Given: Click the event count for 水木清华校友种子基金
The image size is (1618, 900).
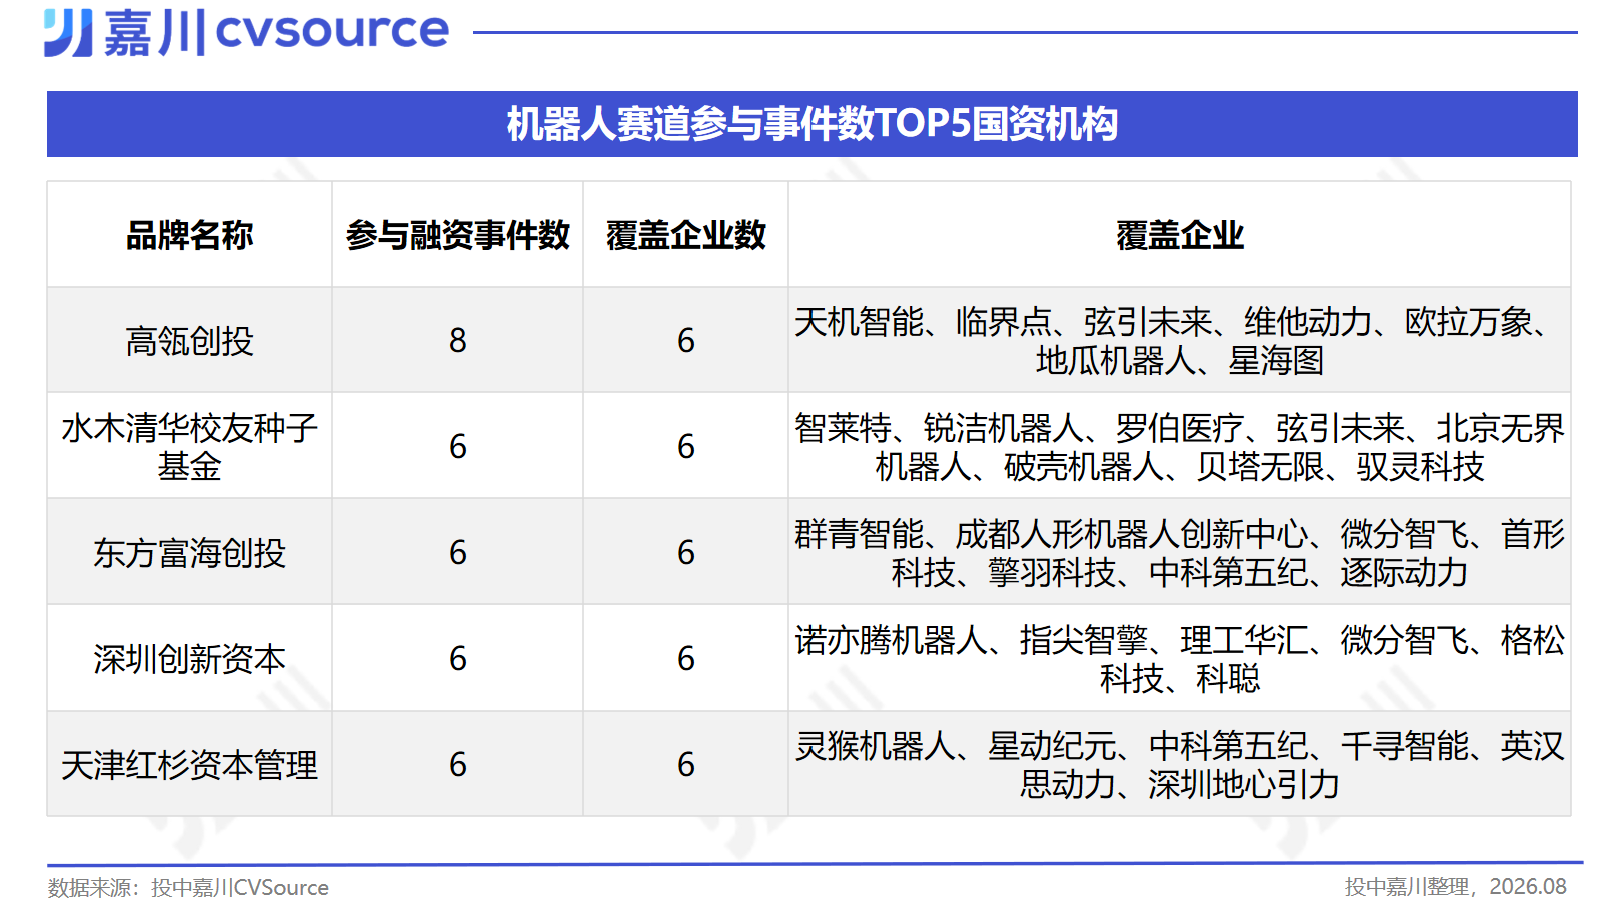Looking at the screenshot, I should coord(457,447).
